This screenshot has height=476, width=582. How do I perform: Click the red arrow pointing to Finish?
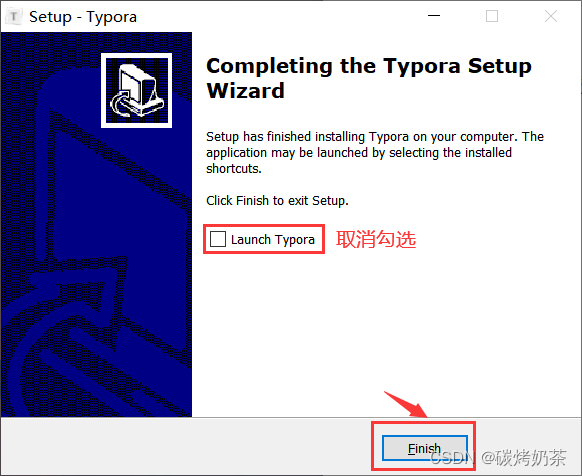coord(406,404)
